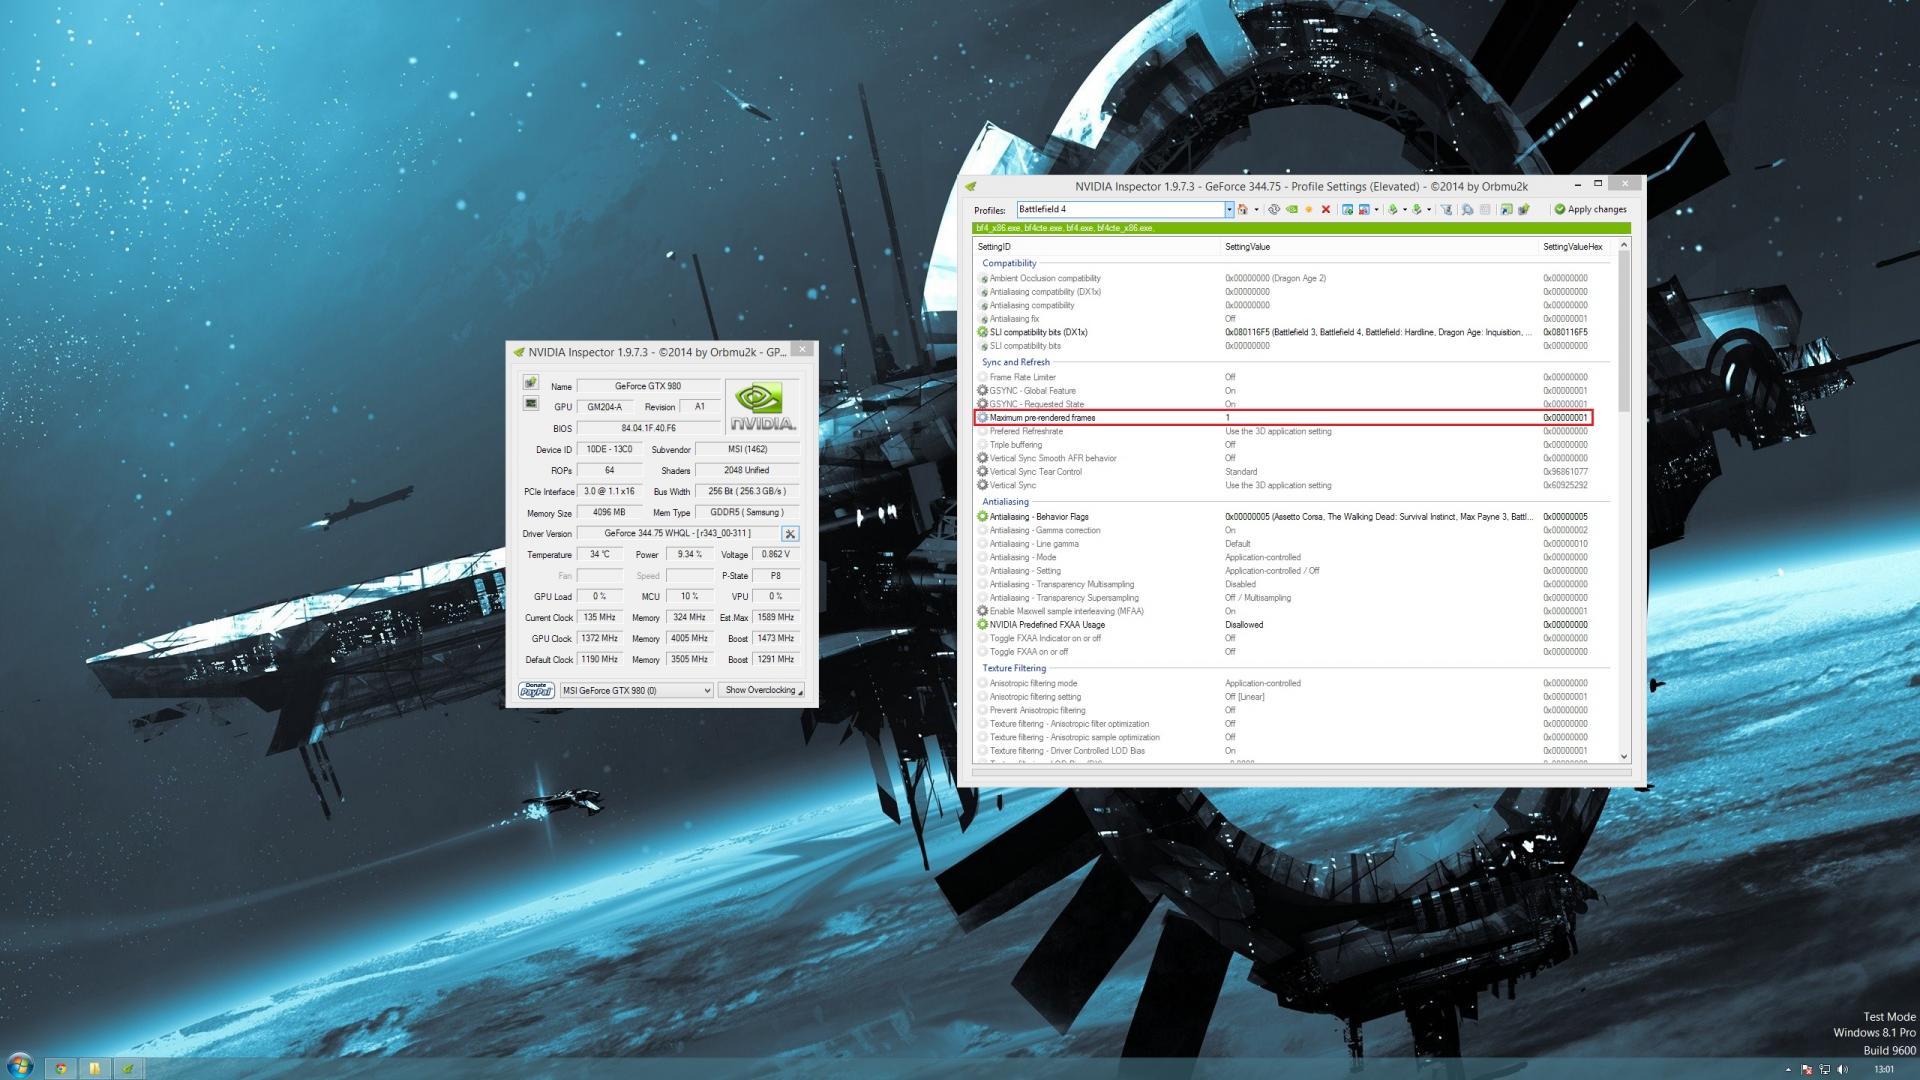Click the upload screenshot icon beside Name field
Image resolution: width=1920 pixels, height=1080 pixels.
click(530, 383)
